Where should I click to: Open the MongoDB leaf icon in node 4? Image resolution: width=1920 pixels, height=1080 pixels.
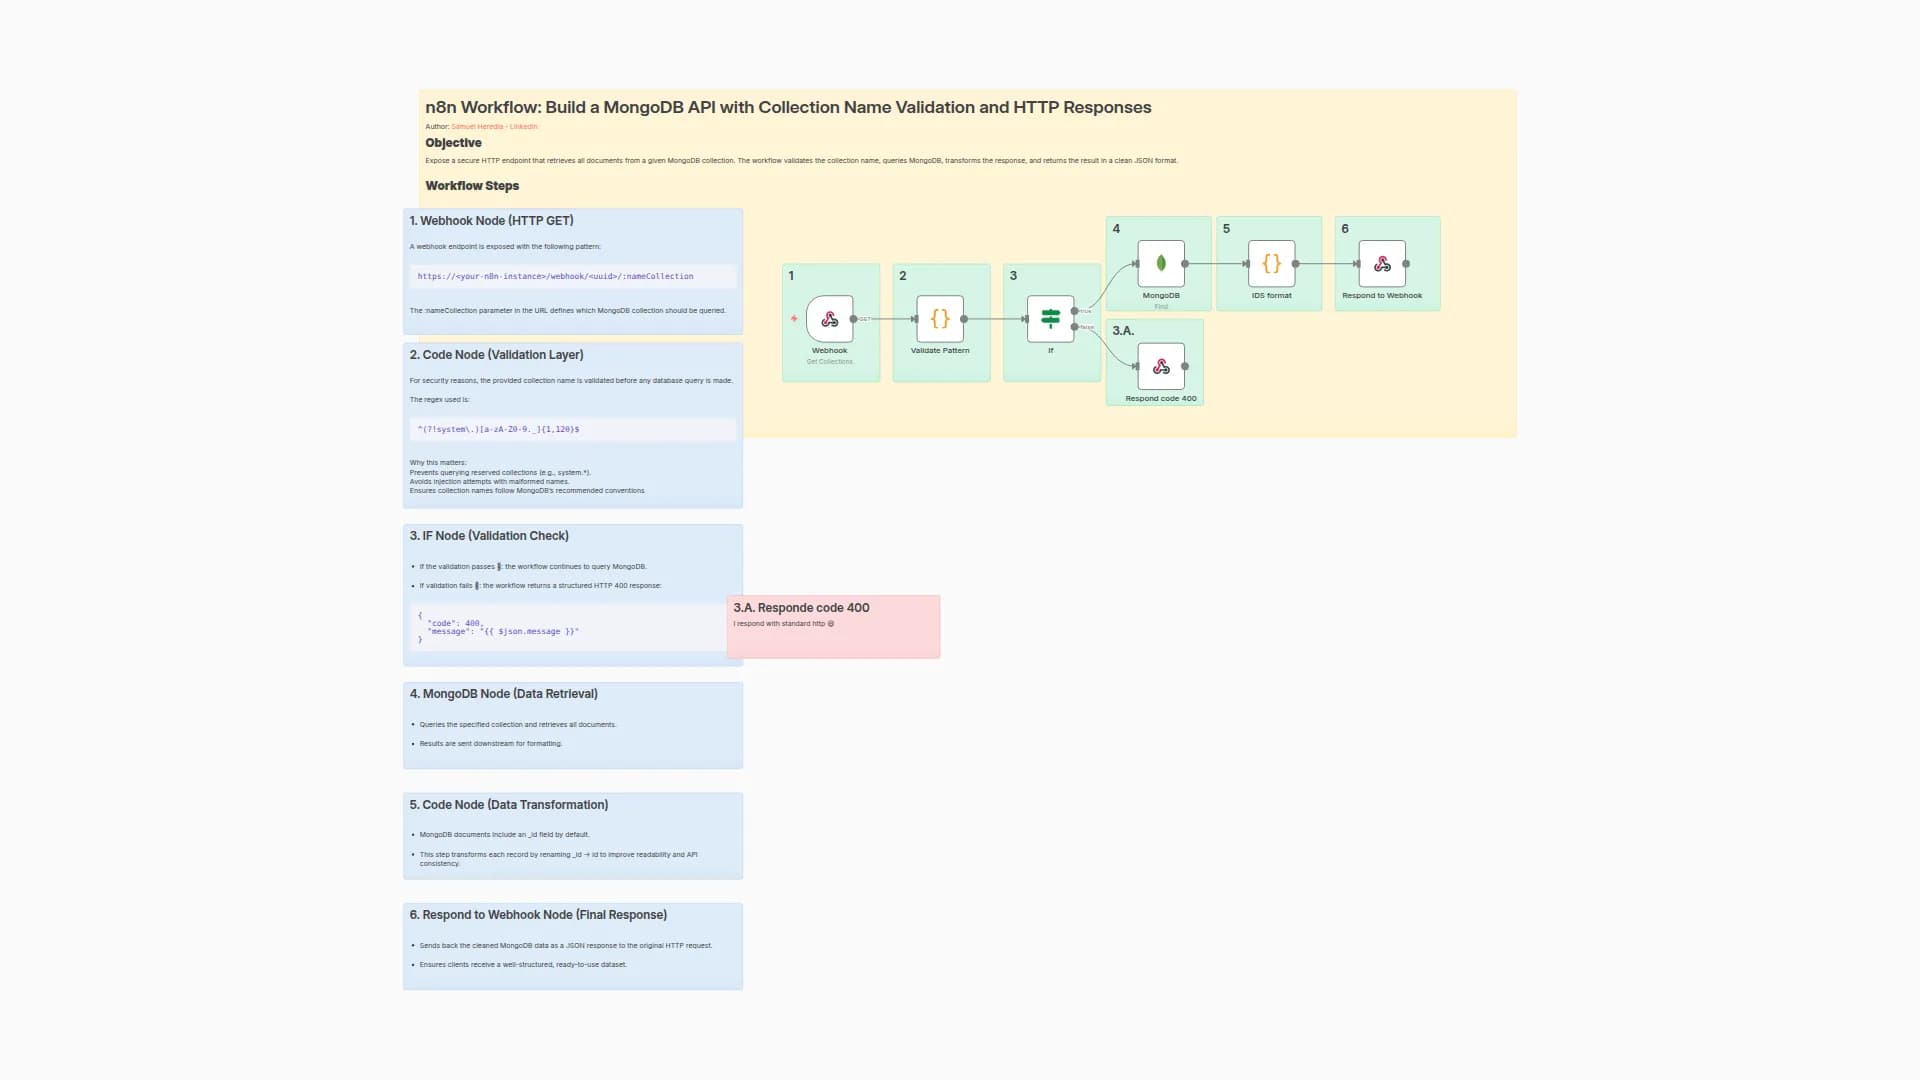(1160, 262)
